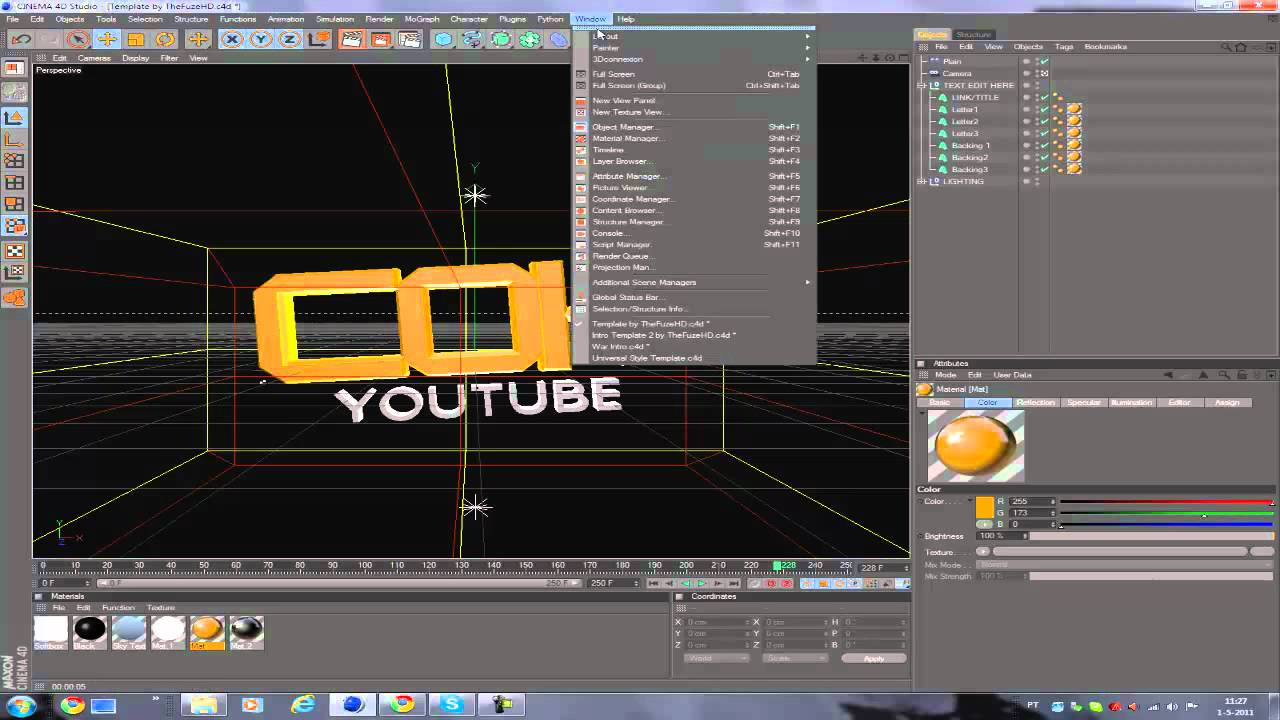The height and width of the screenshot is (720, 1280).
Task: Expand the 3Dconnexion submenu
Action: coord(695,59)
